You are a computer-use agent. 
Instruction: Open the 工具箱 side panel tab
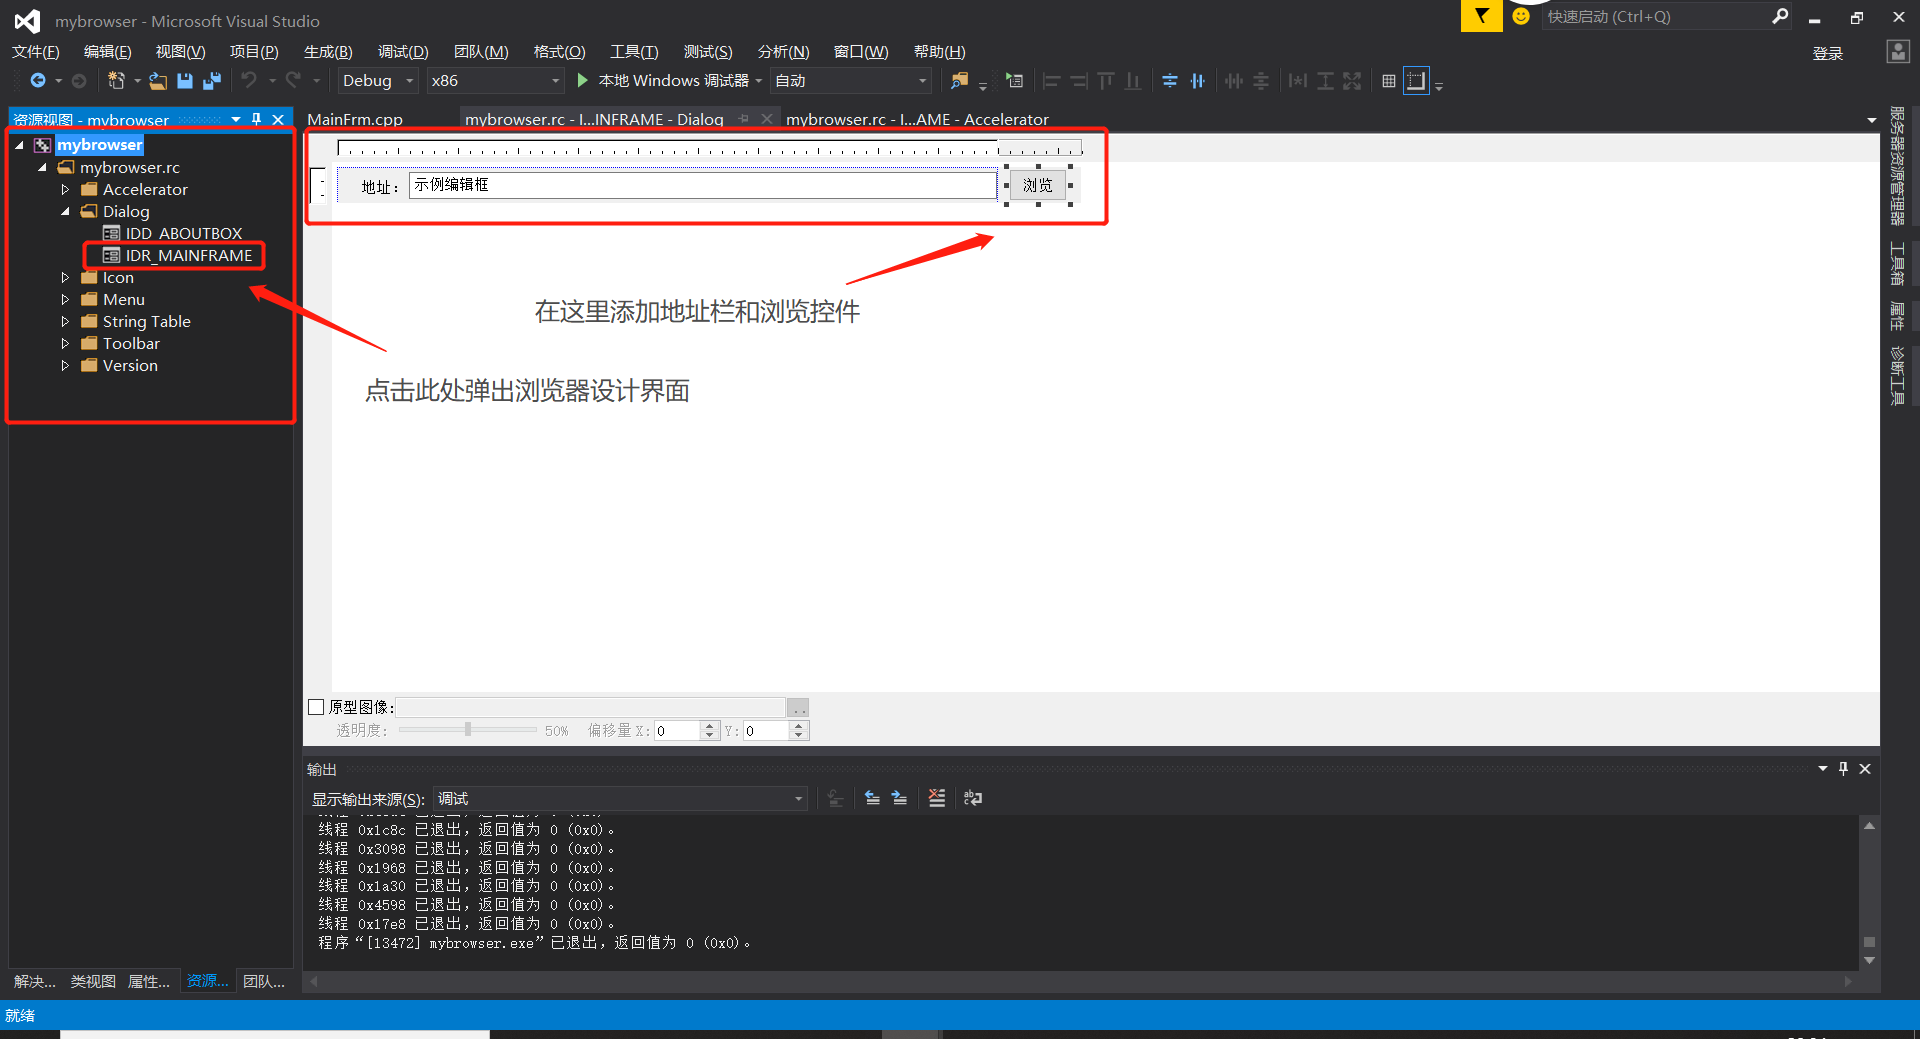point(1897,265)
